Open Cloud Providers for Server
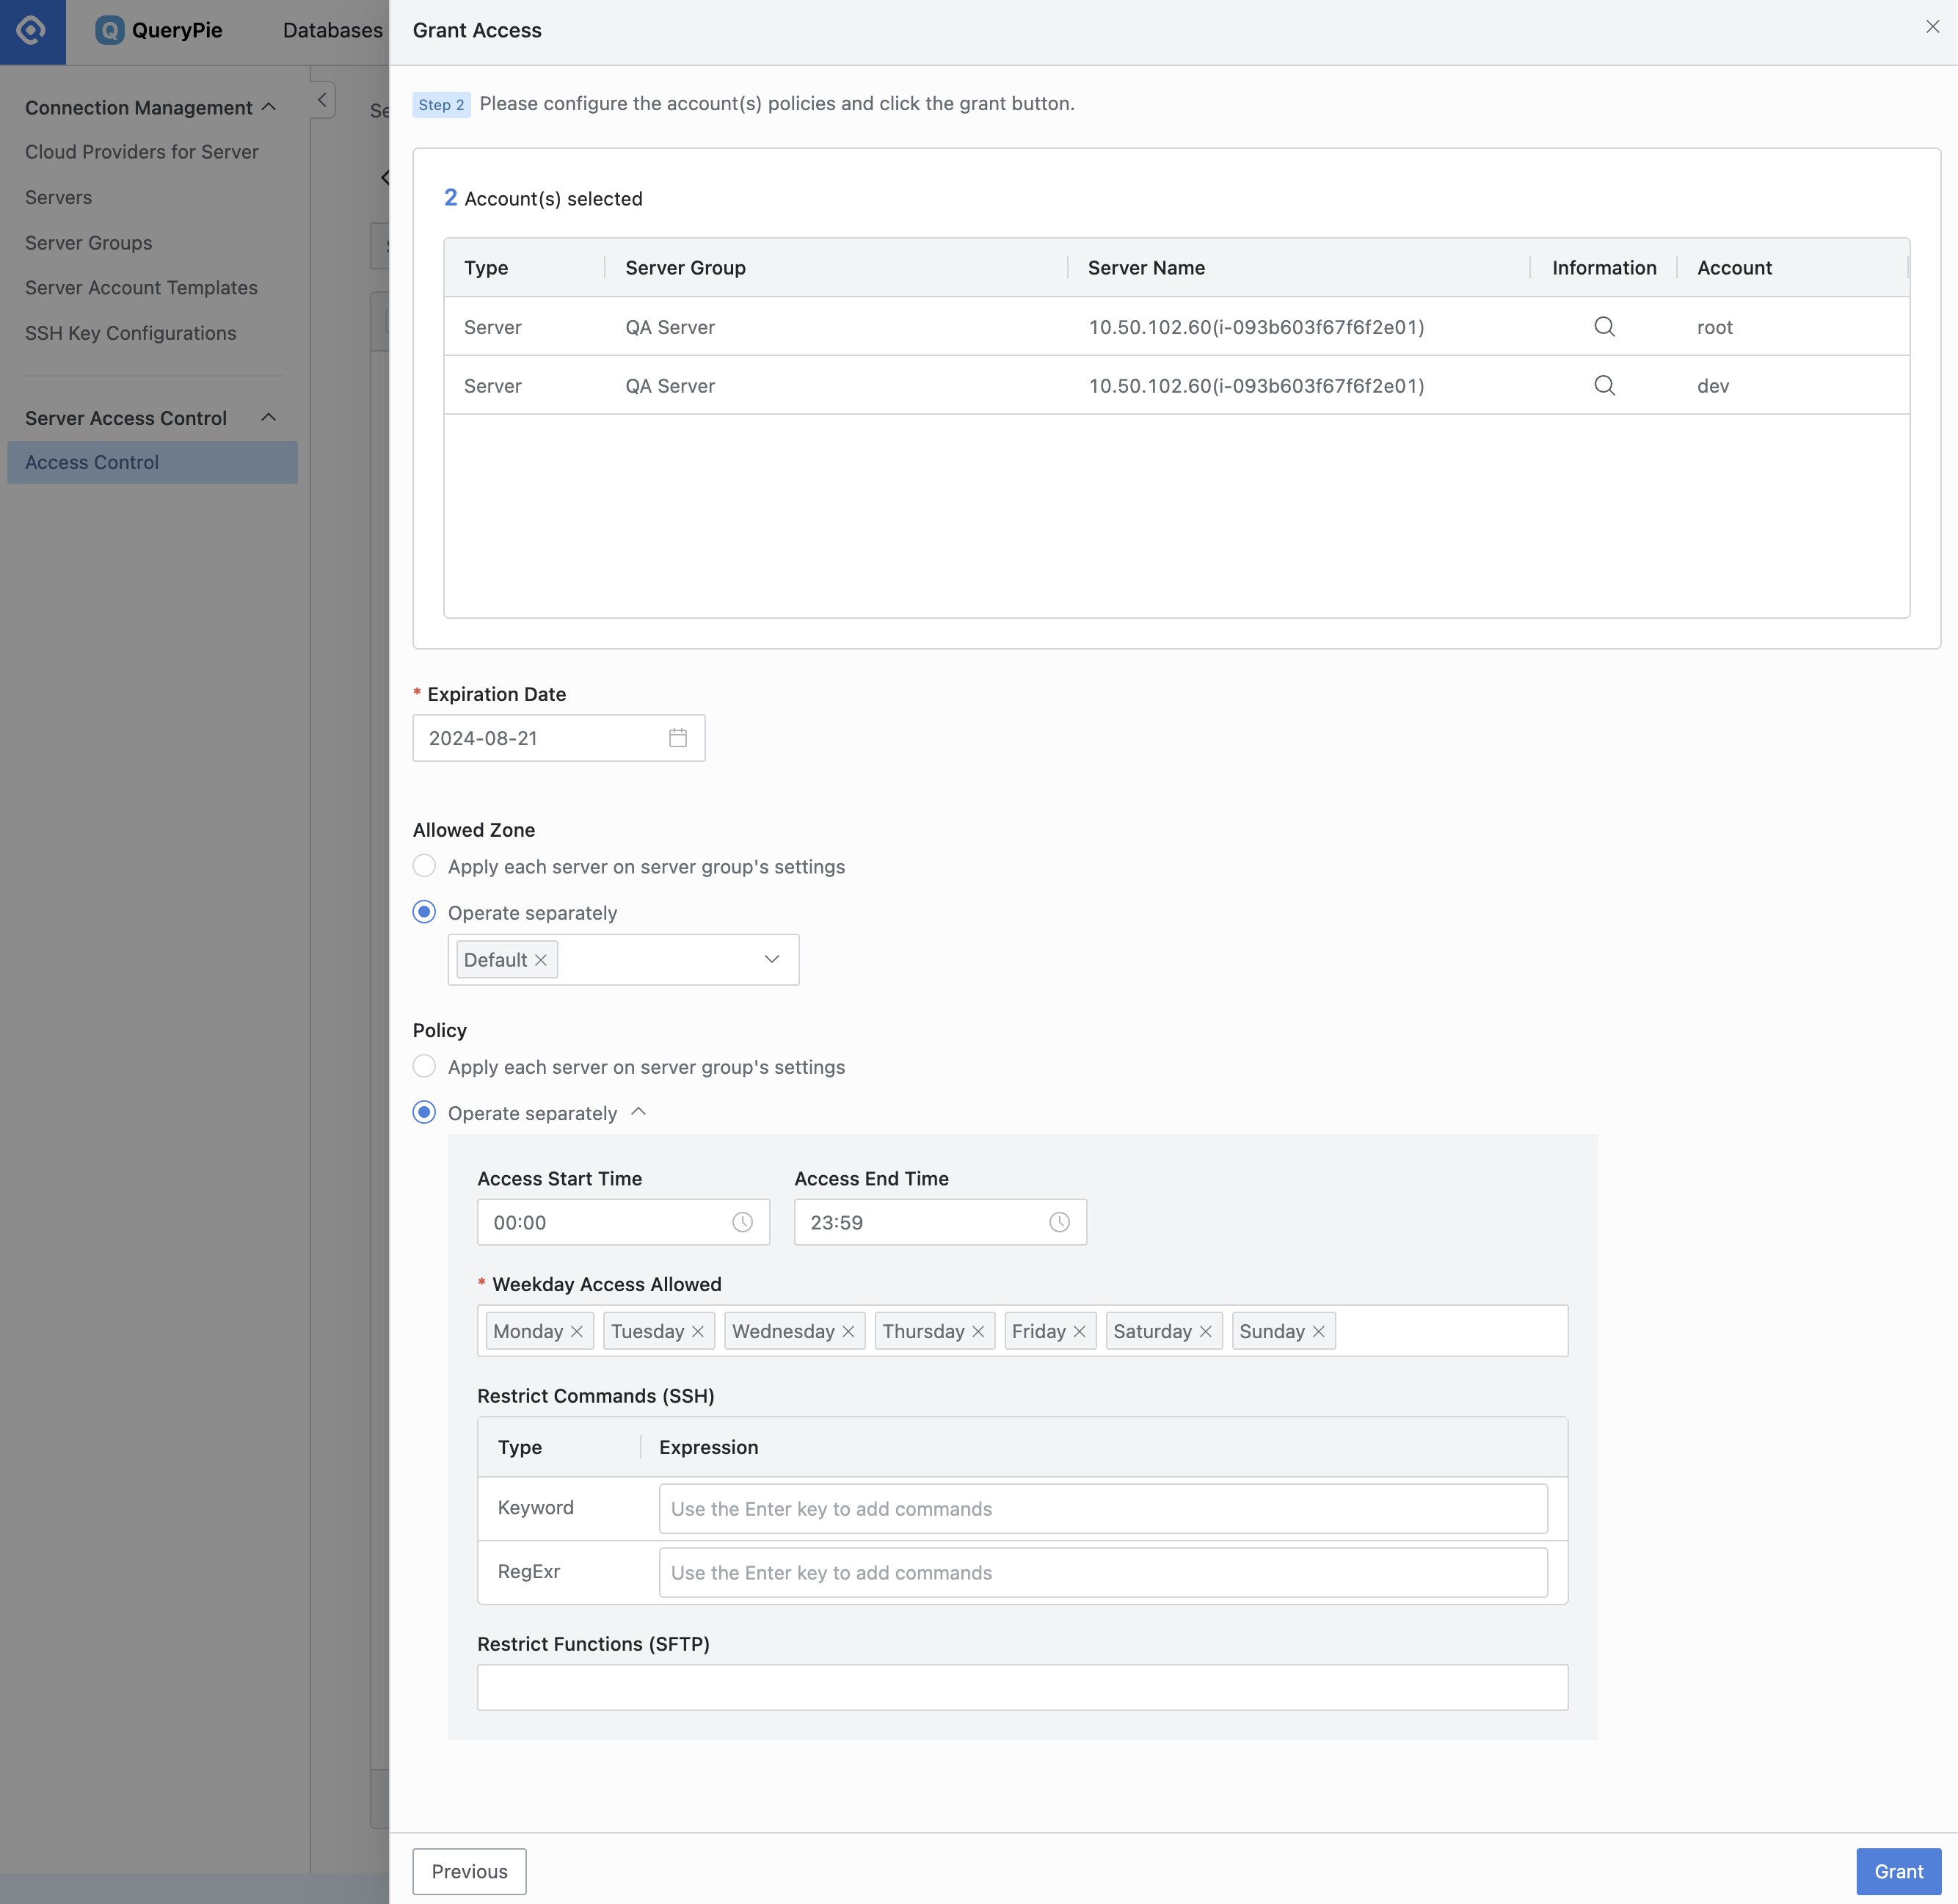Viewport: 1958px width, 1904px height. coord(142,152)
